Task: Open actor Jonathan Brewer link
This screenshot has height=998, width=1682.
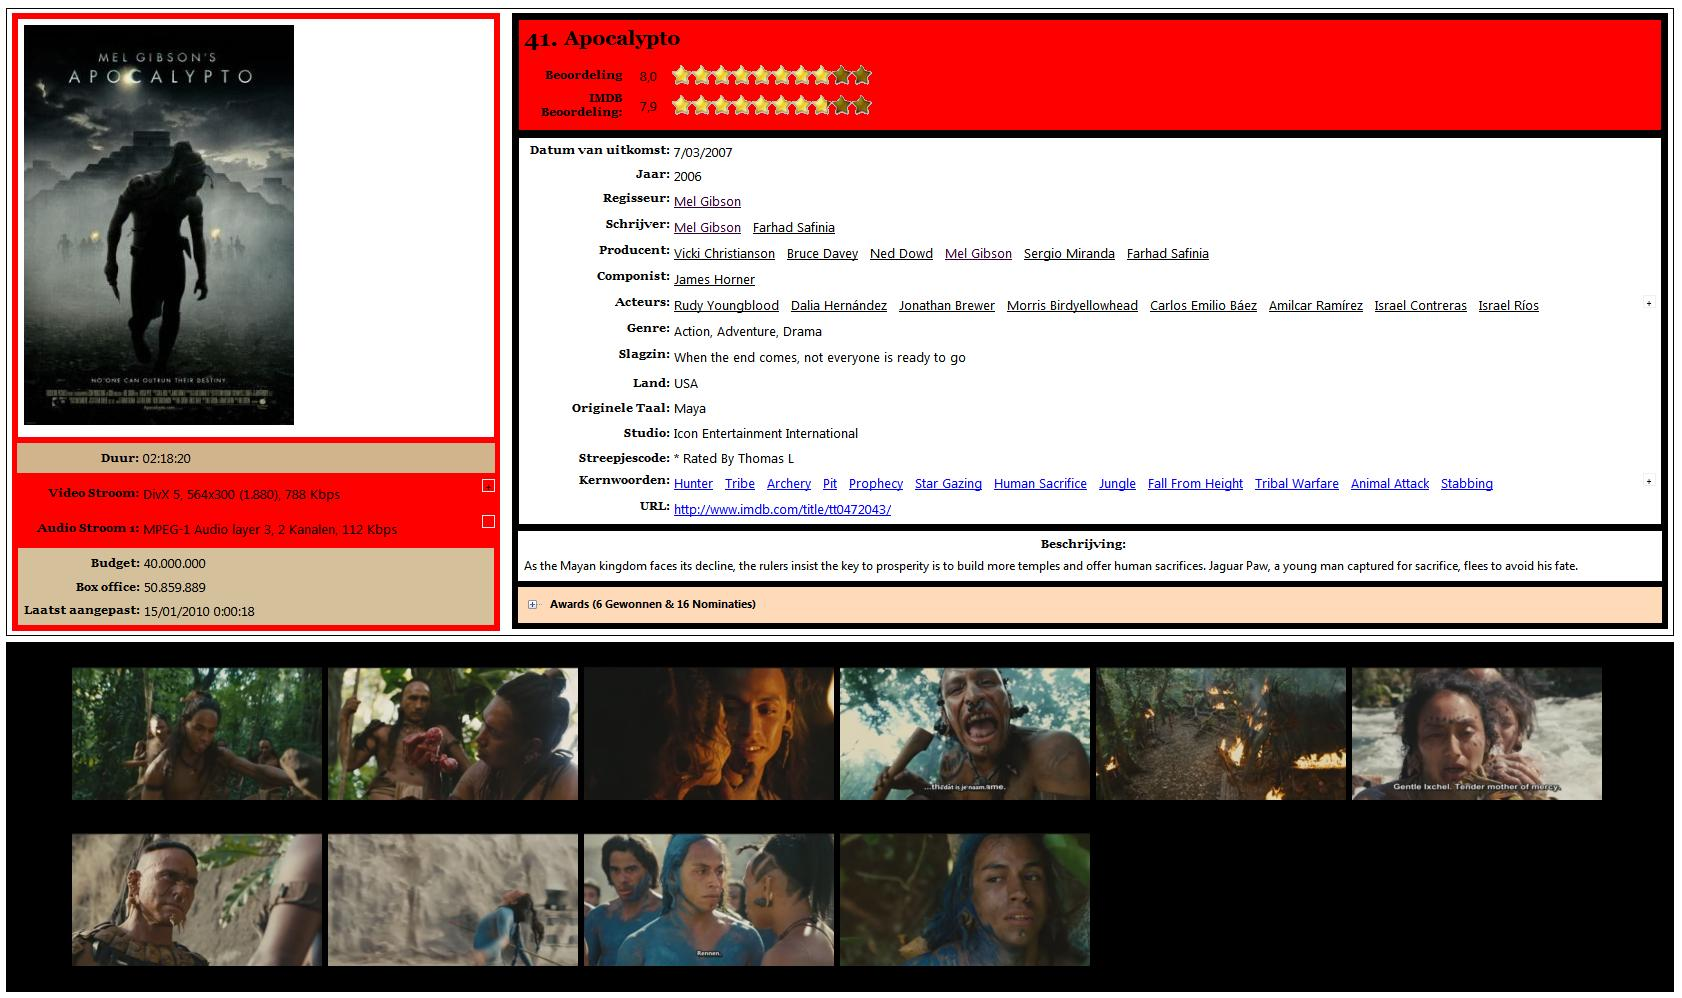Action: [x=946, y=305]
